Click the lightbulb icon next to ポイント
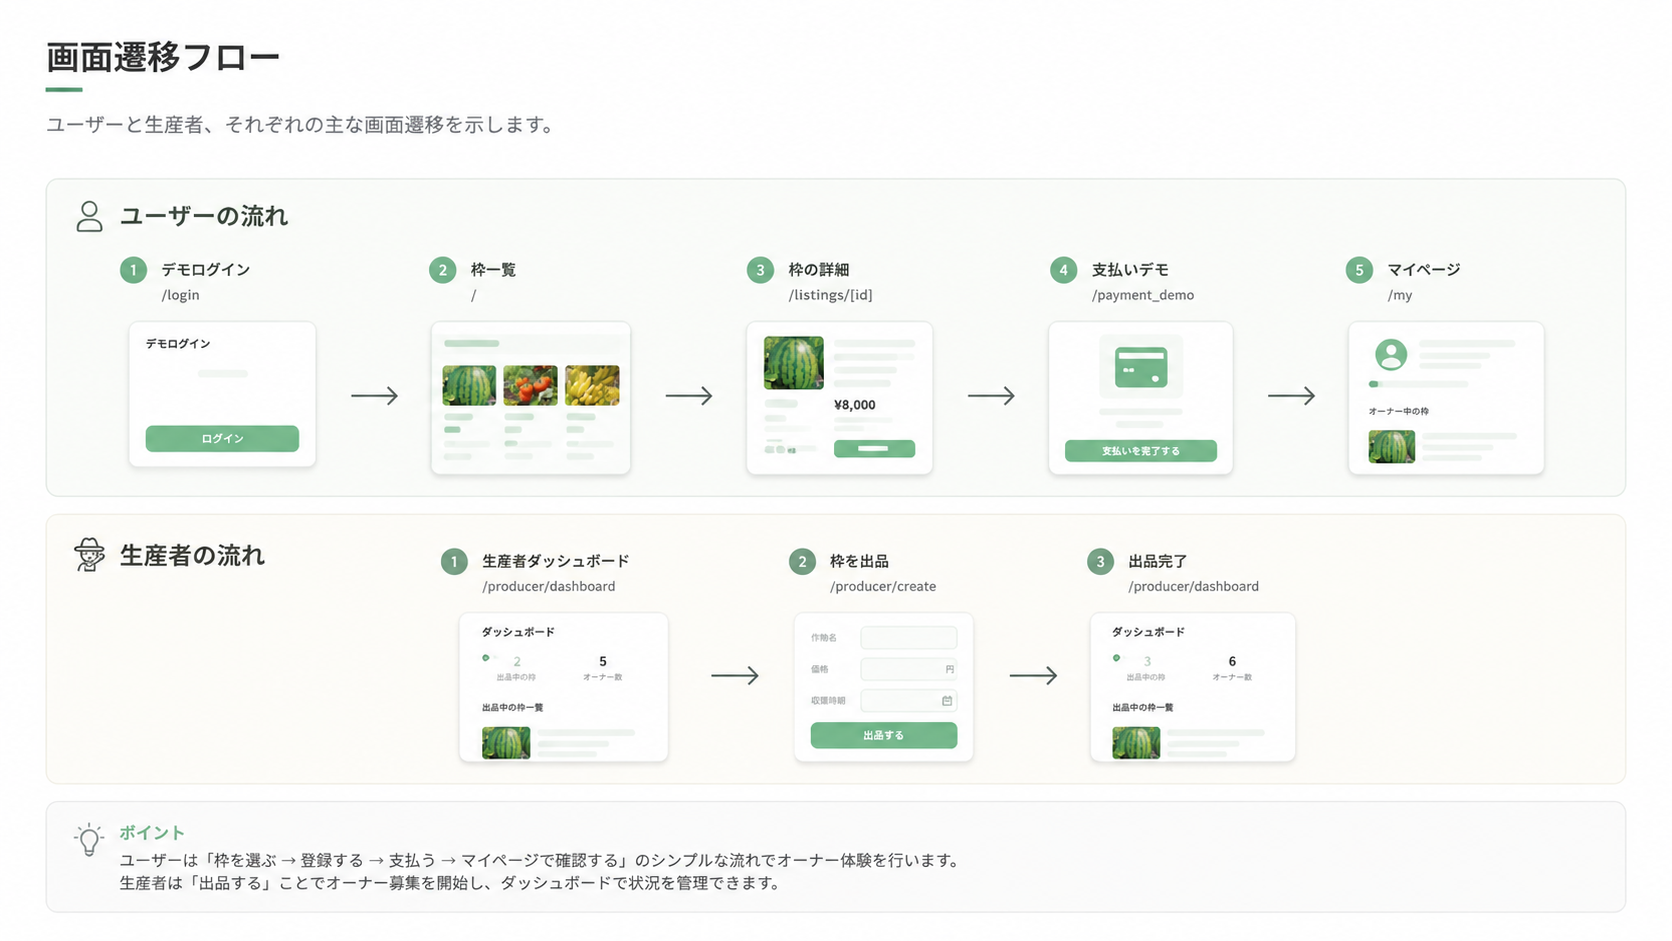 coord(89,840)
